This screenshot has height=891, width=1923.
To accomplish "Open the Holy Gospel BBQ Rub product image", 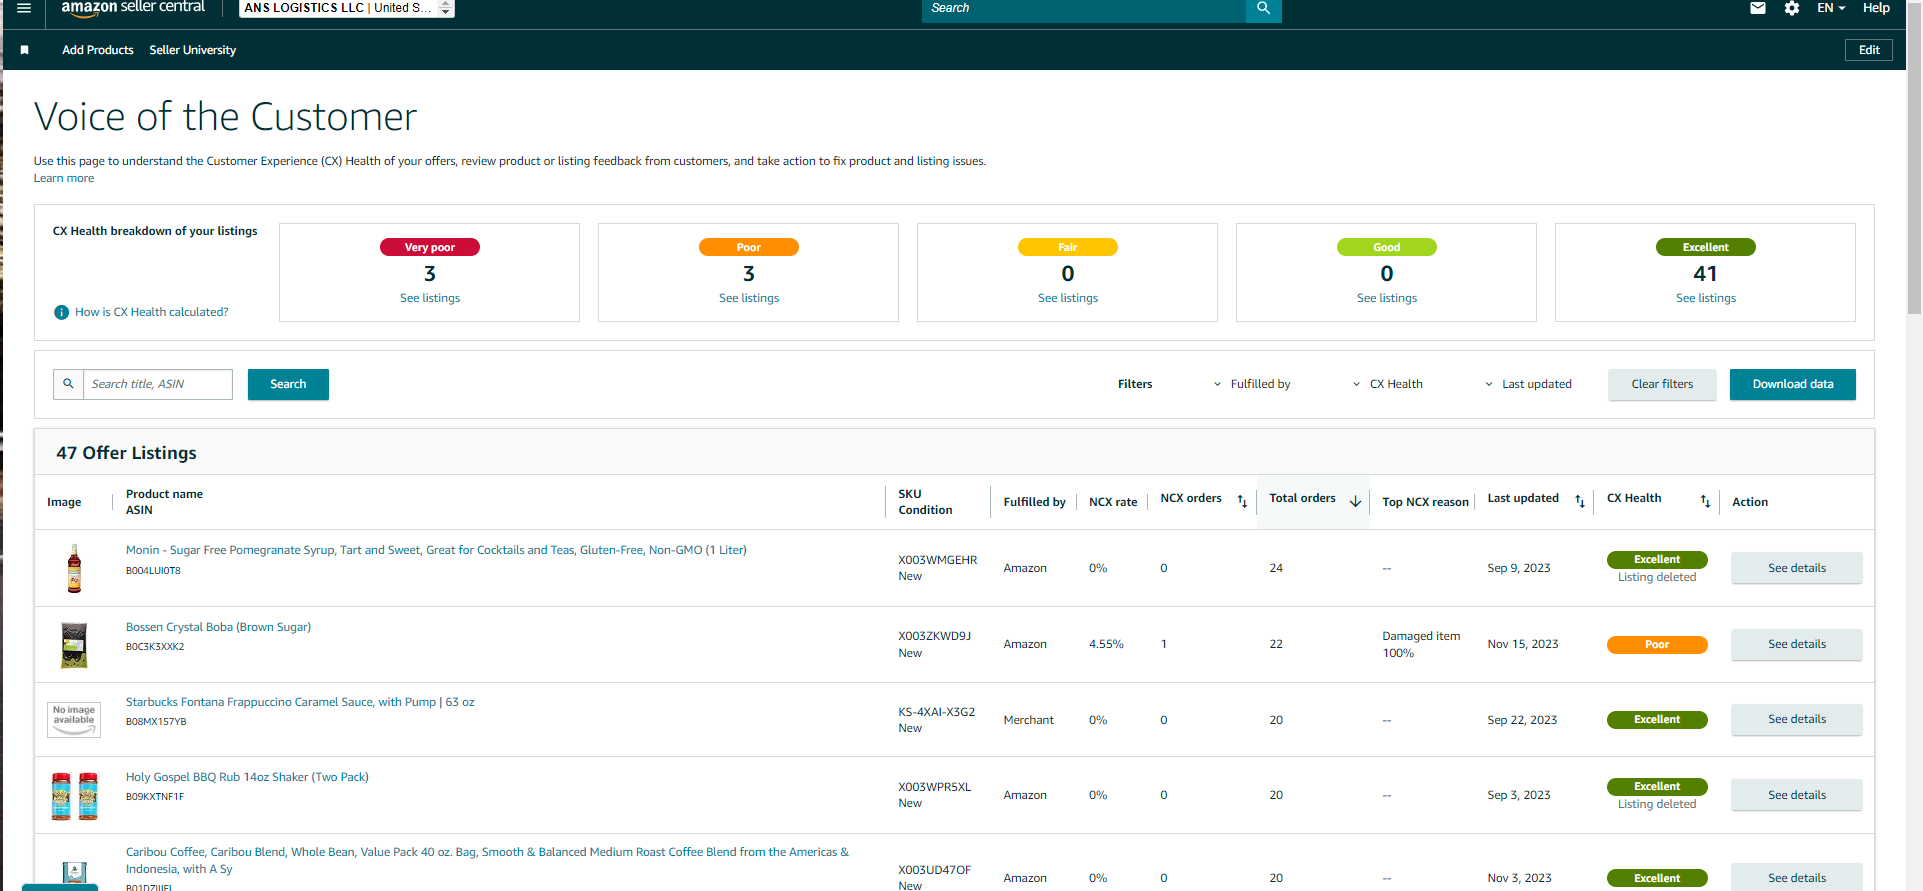I will [x=75, y=796].
